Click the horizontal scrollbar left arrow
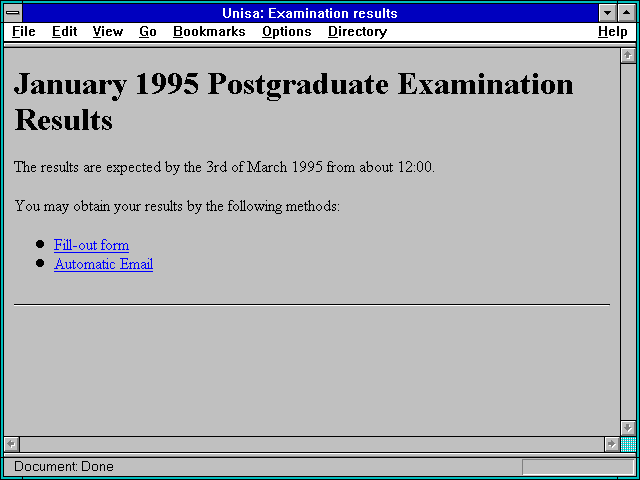The image size is (640, 480). (x=12, y=444)
